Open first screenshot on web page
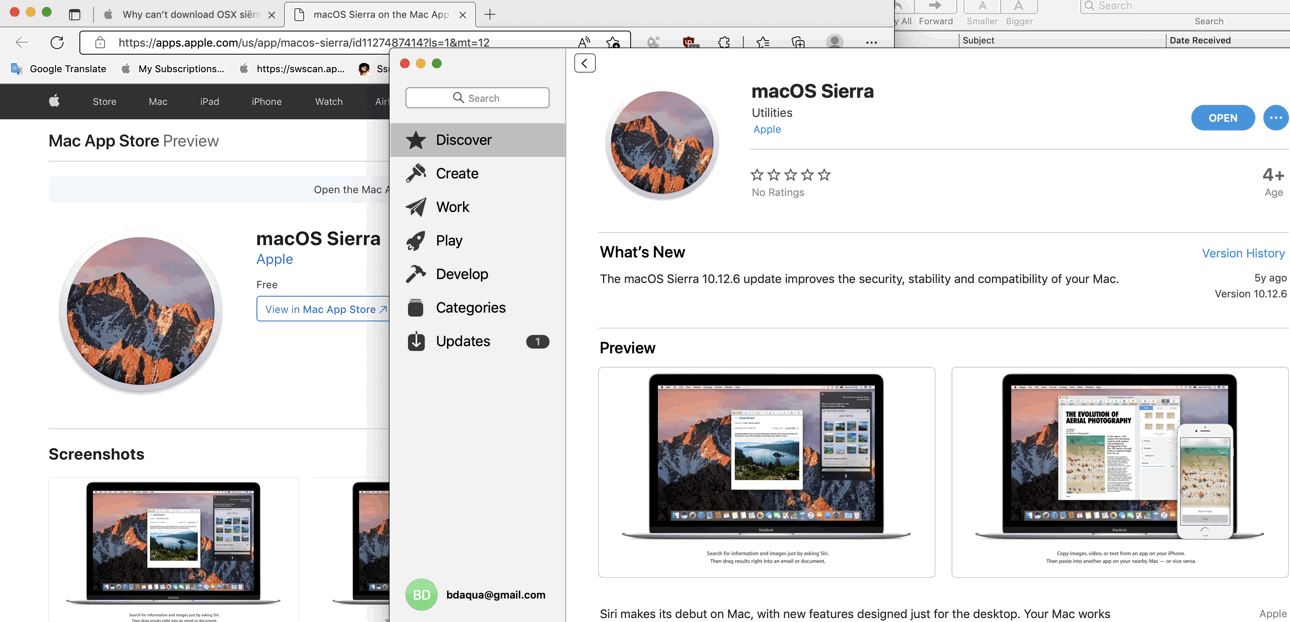 pos(173,550)
